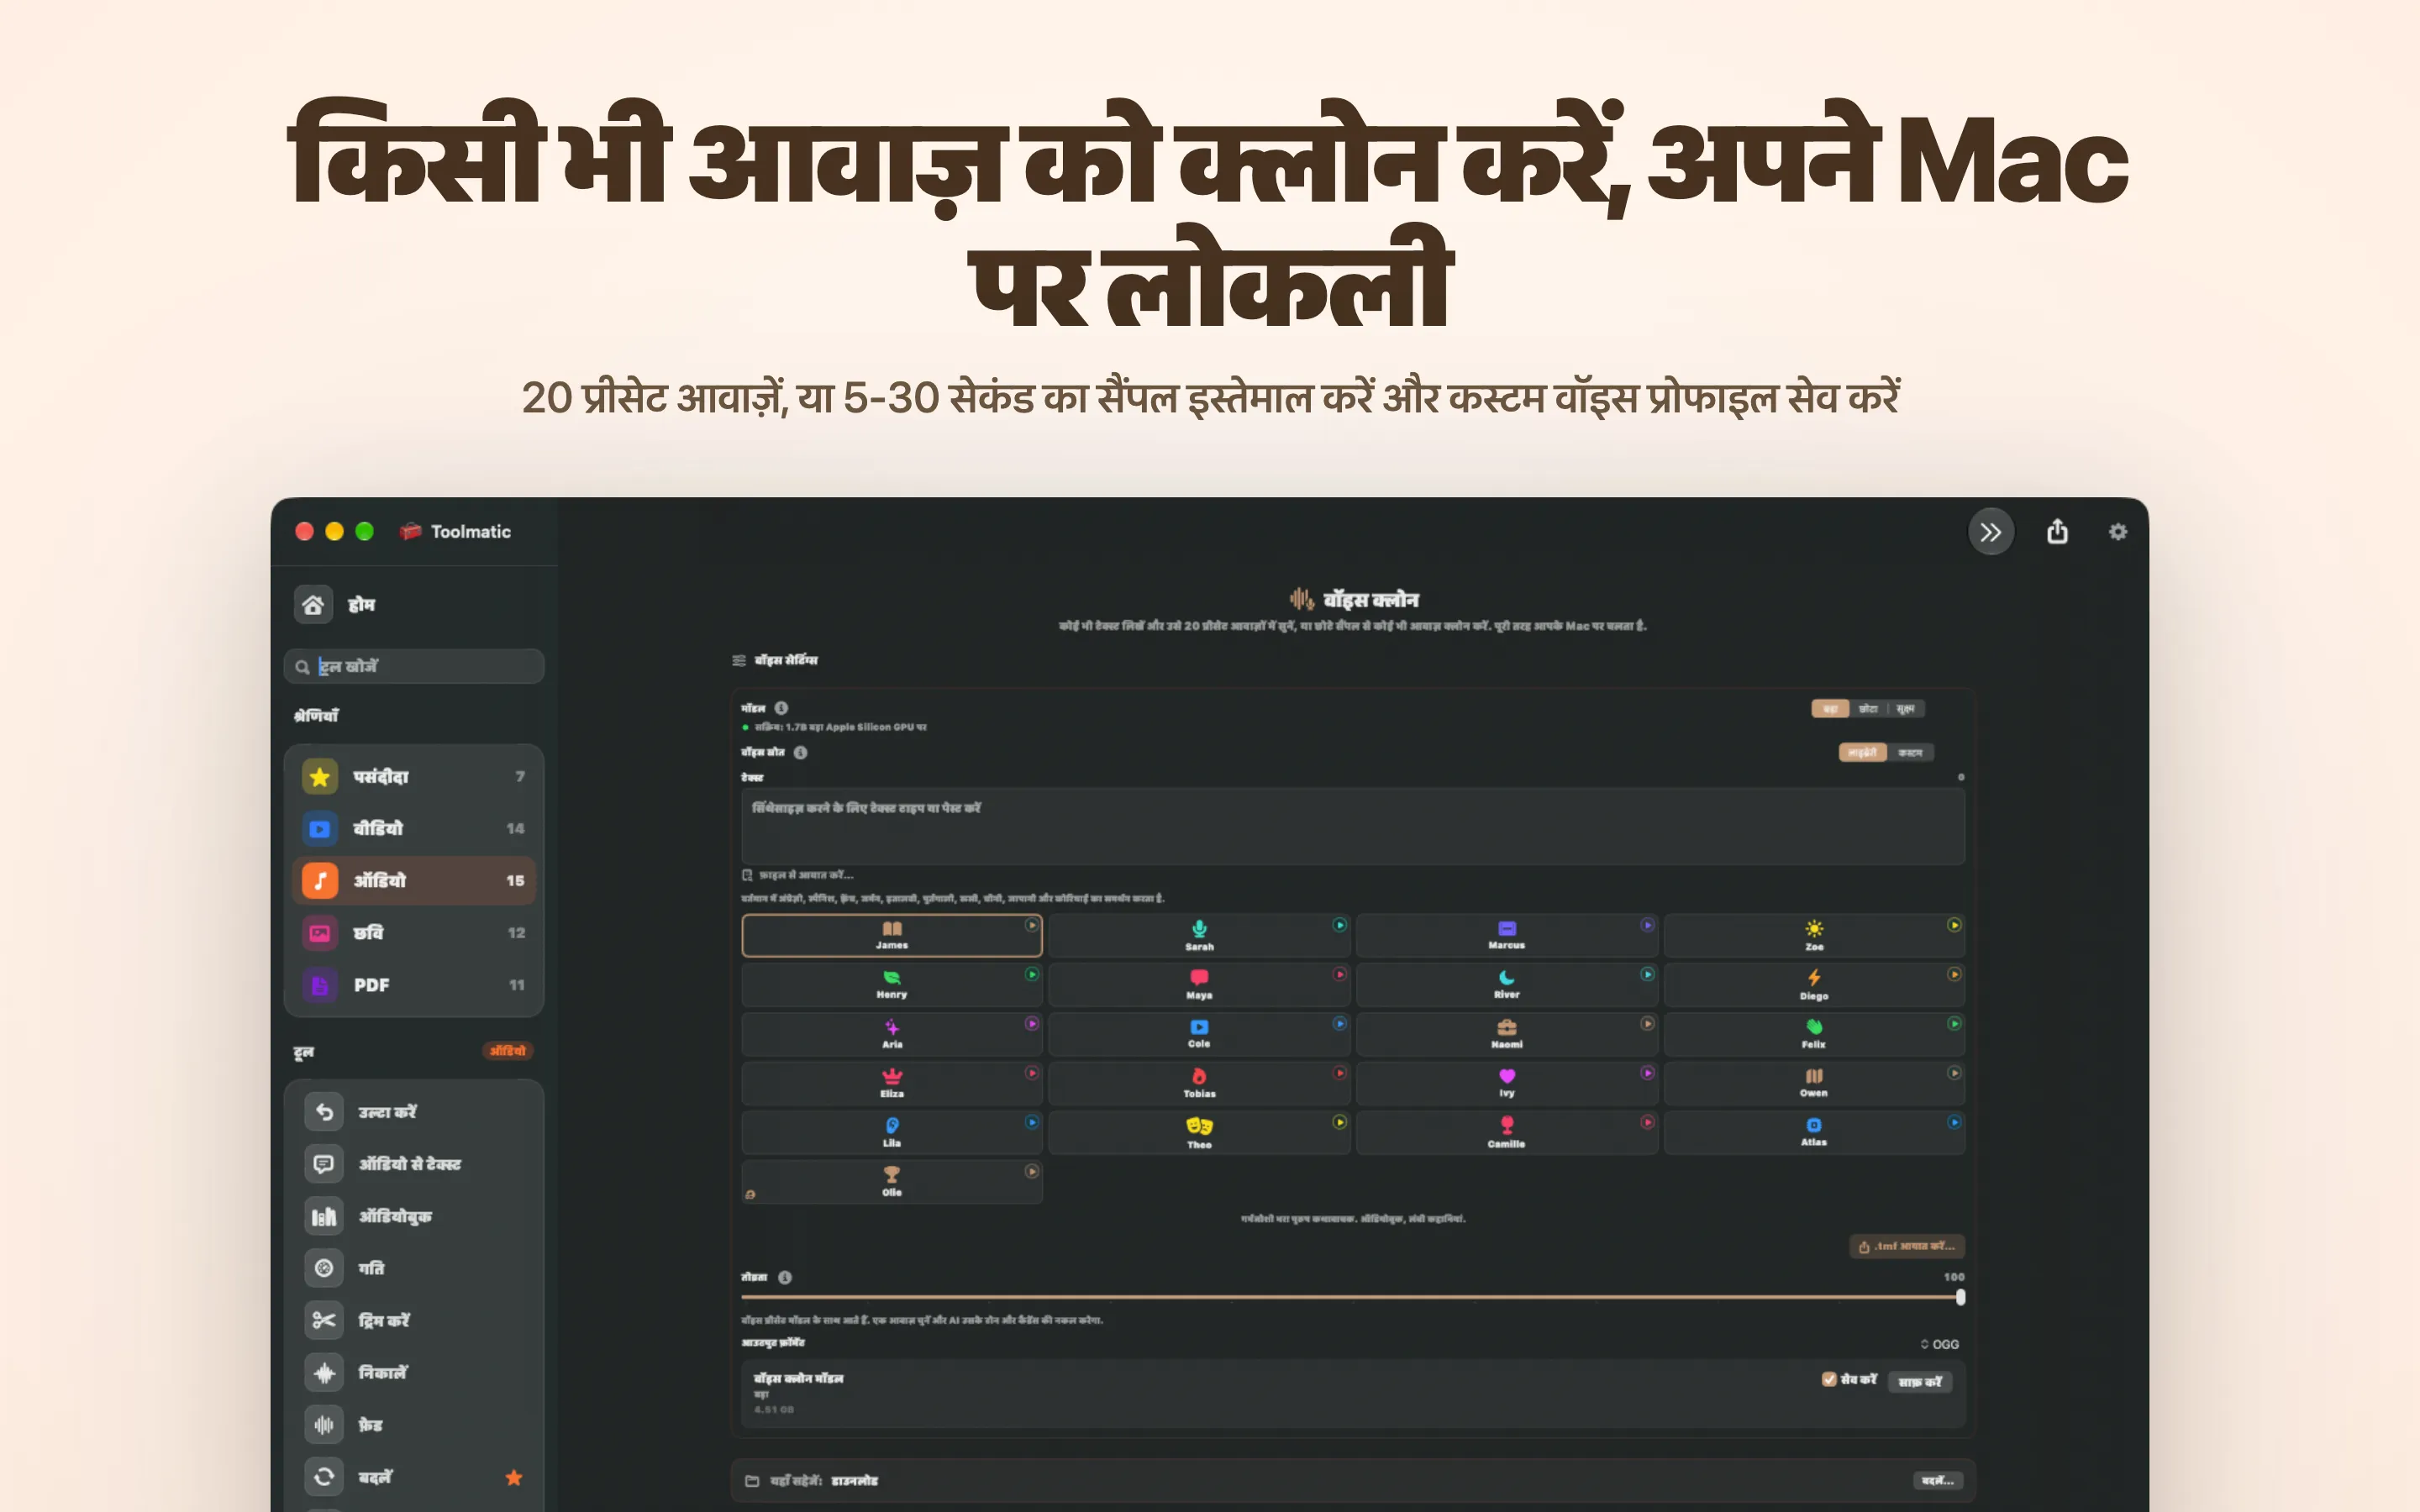Open the फ़ेड (Fade) tool
Viewport: 2420px width, 1512px height.
414,1425
